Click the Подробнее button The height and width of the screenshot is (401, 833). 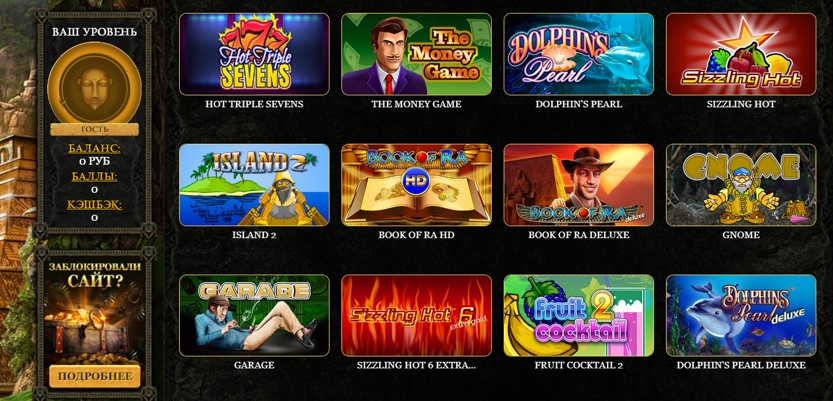95,376
